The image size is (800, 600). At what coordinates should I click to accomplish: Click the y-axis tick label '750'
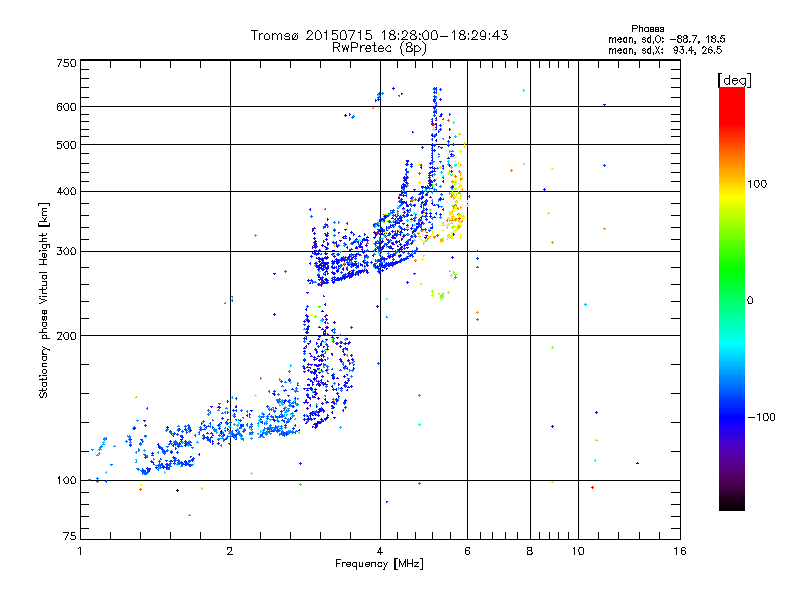pyautogui.click(x=66, y=63)
